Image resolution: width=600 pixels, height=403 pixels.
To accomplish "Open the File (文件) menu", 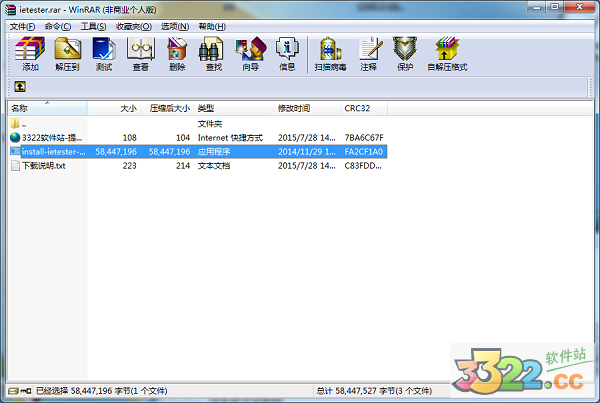I will coord(22,26).
